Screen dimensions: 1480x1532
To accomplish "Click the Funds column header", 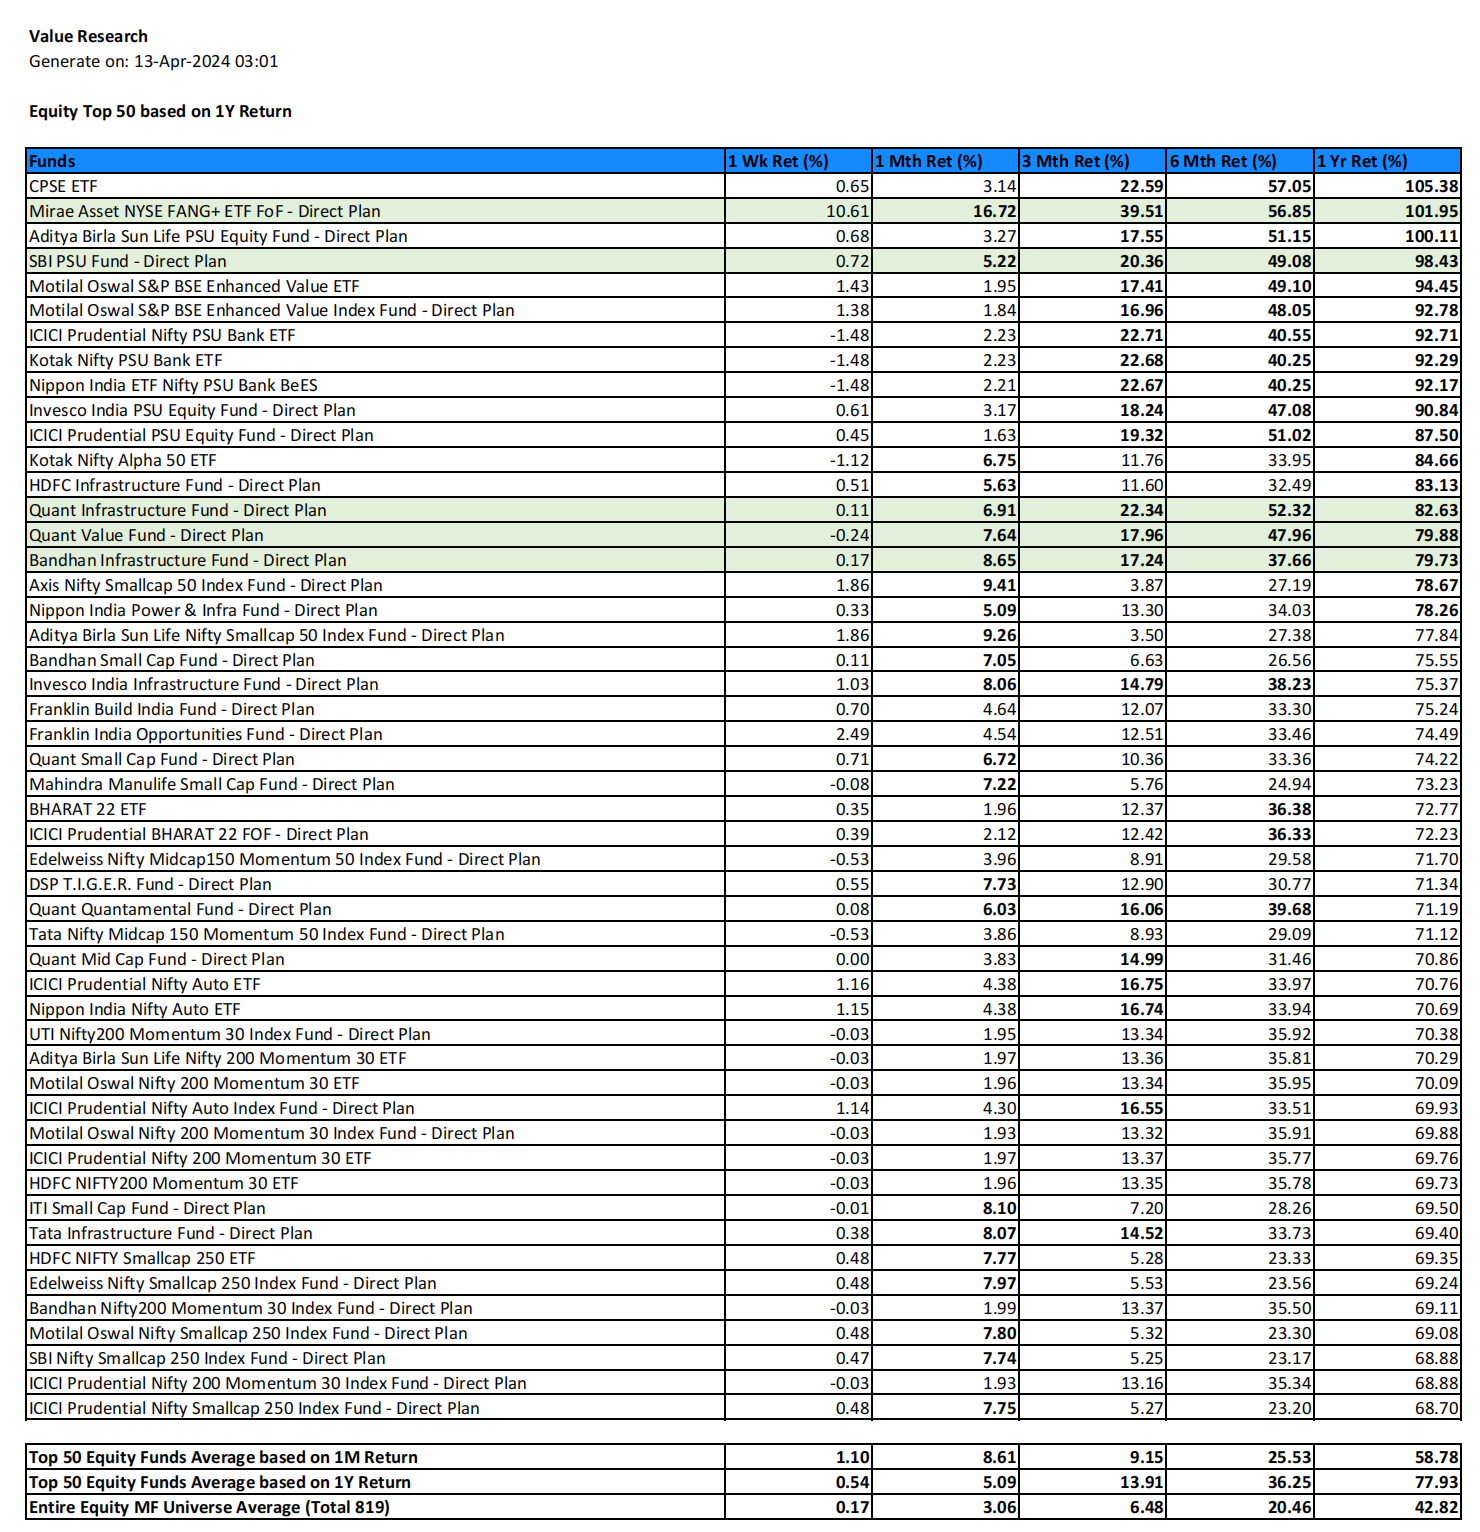I will click(x=375, y=161).
